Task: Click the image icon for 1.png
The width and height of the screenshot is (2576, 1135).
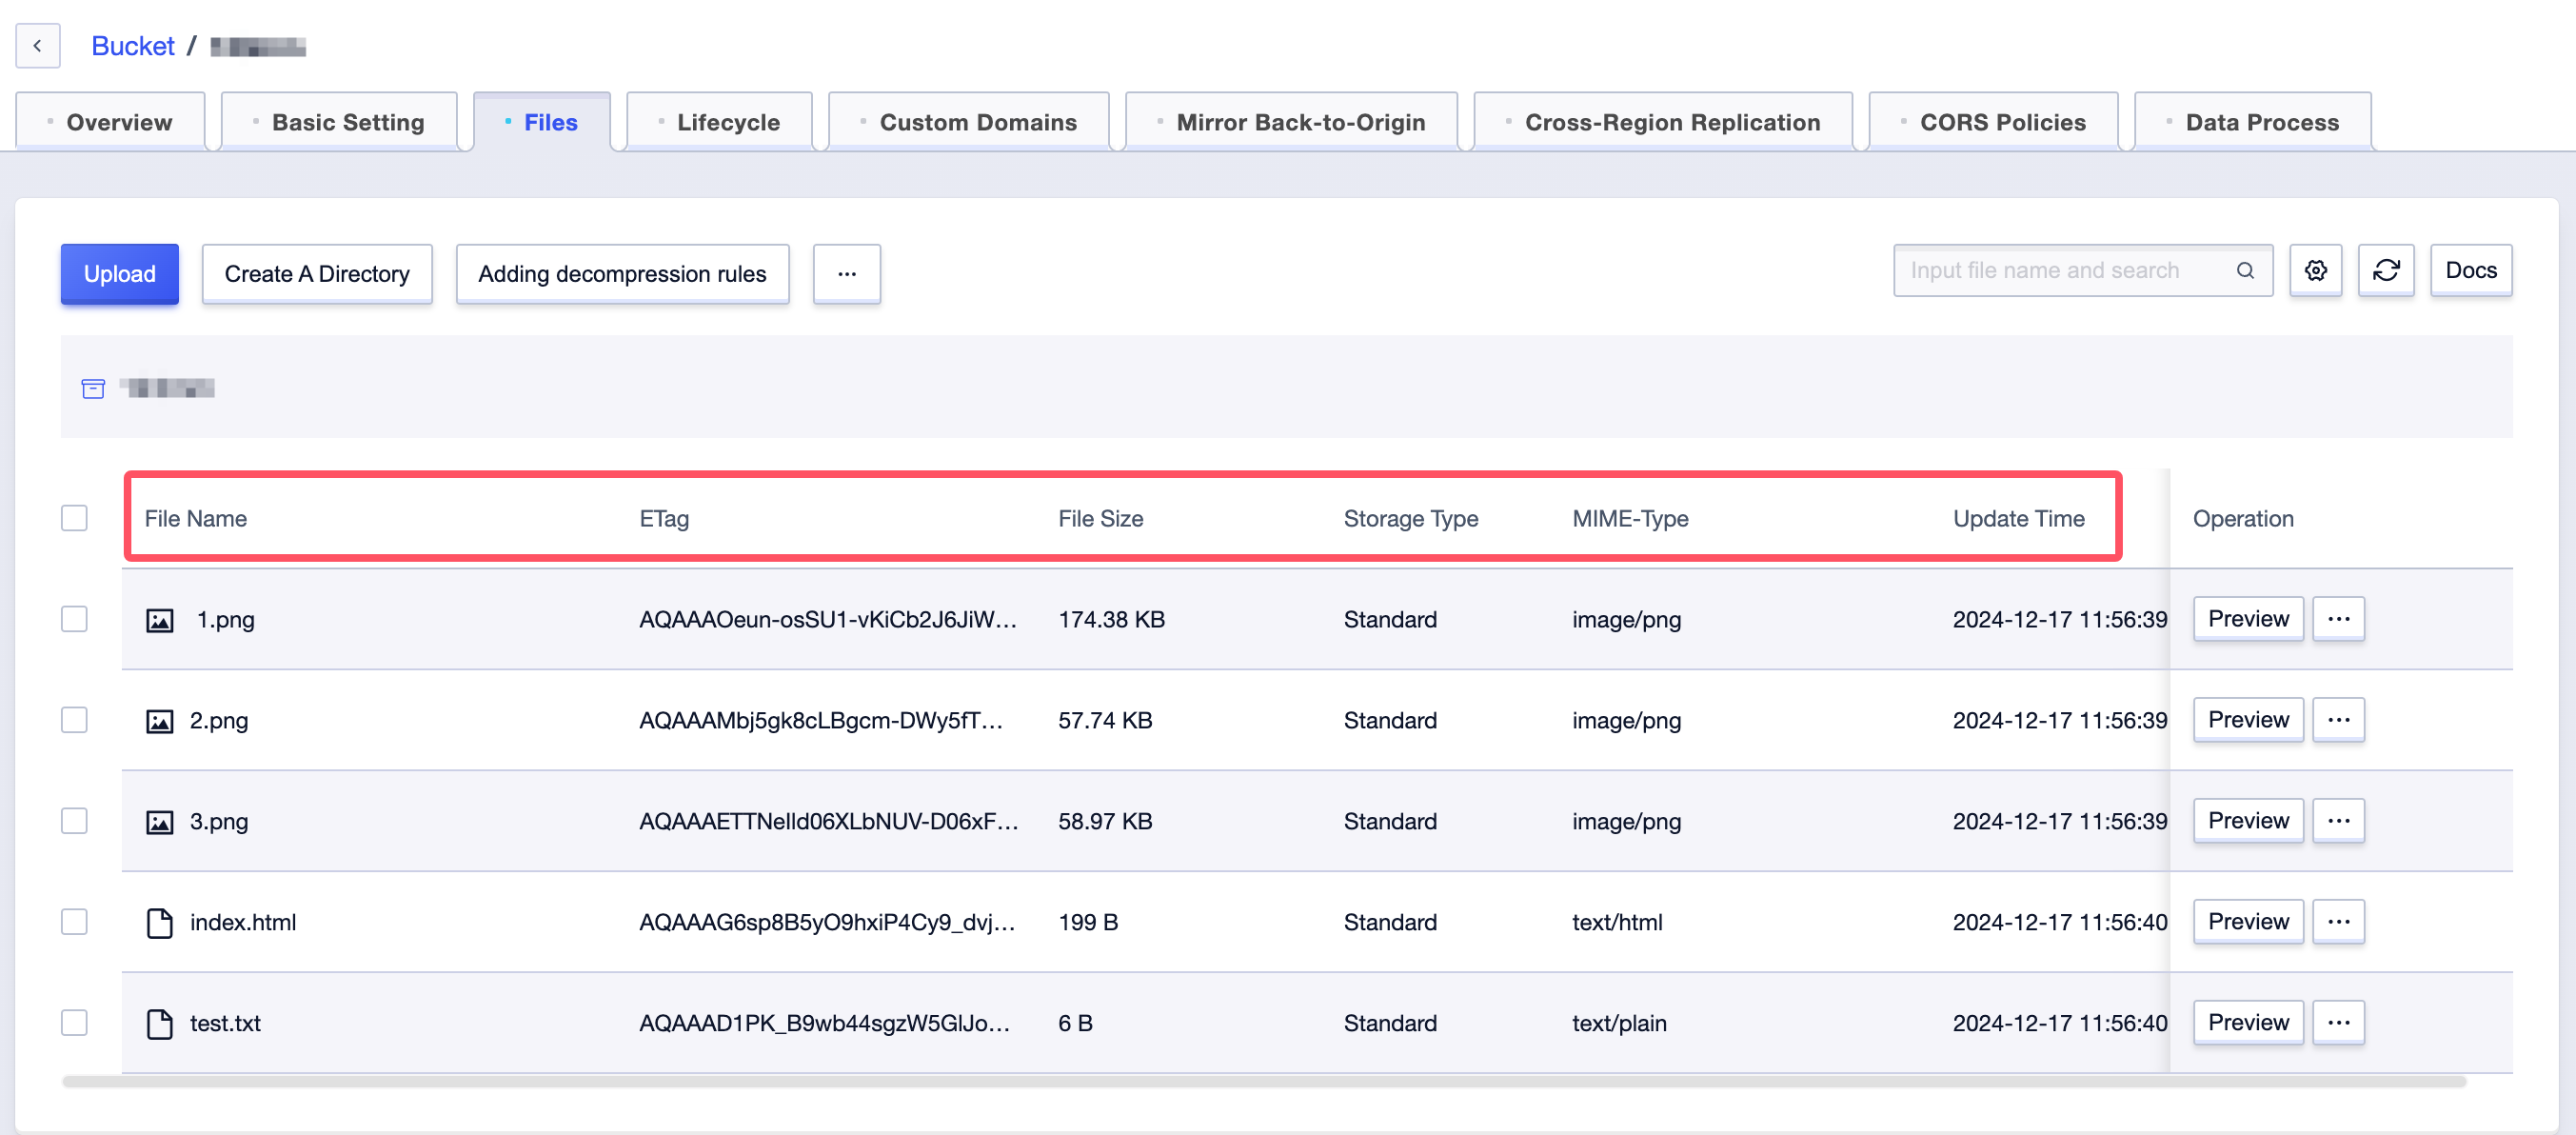Action: pyautogui.click(x=160, y=620)
